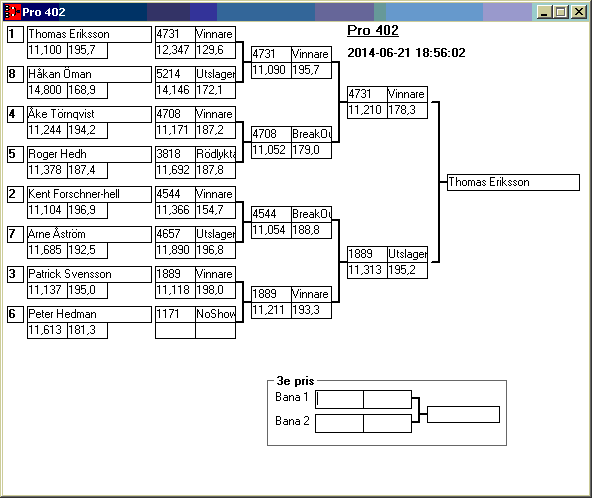
Task: Select the Åke Törnqvist name box
Action: pos(89,114)
